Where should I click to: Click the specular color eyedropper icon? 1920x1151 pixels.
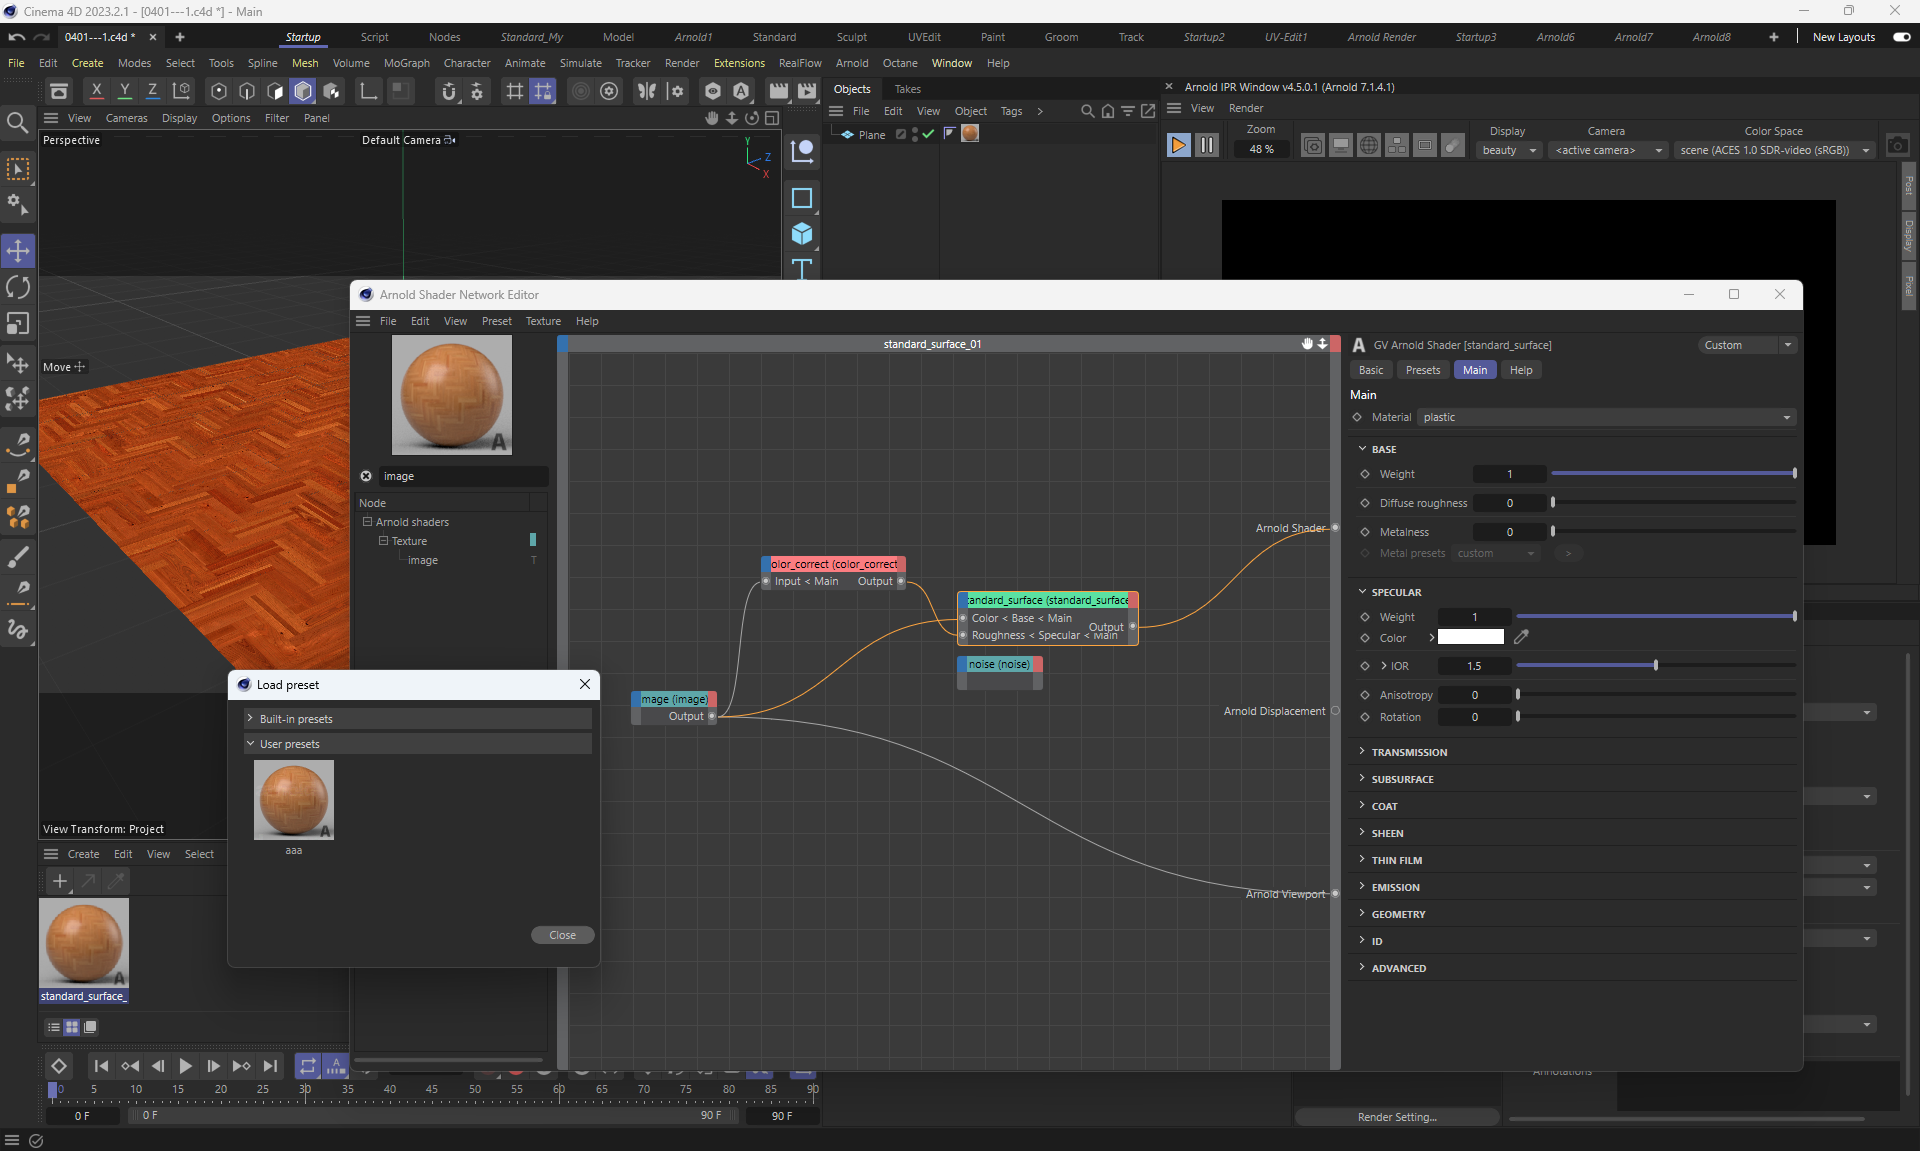[1521, 637]
